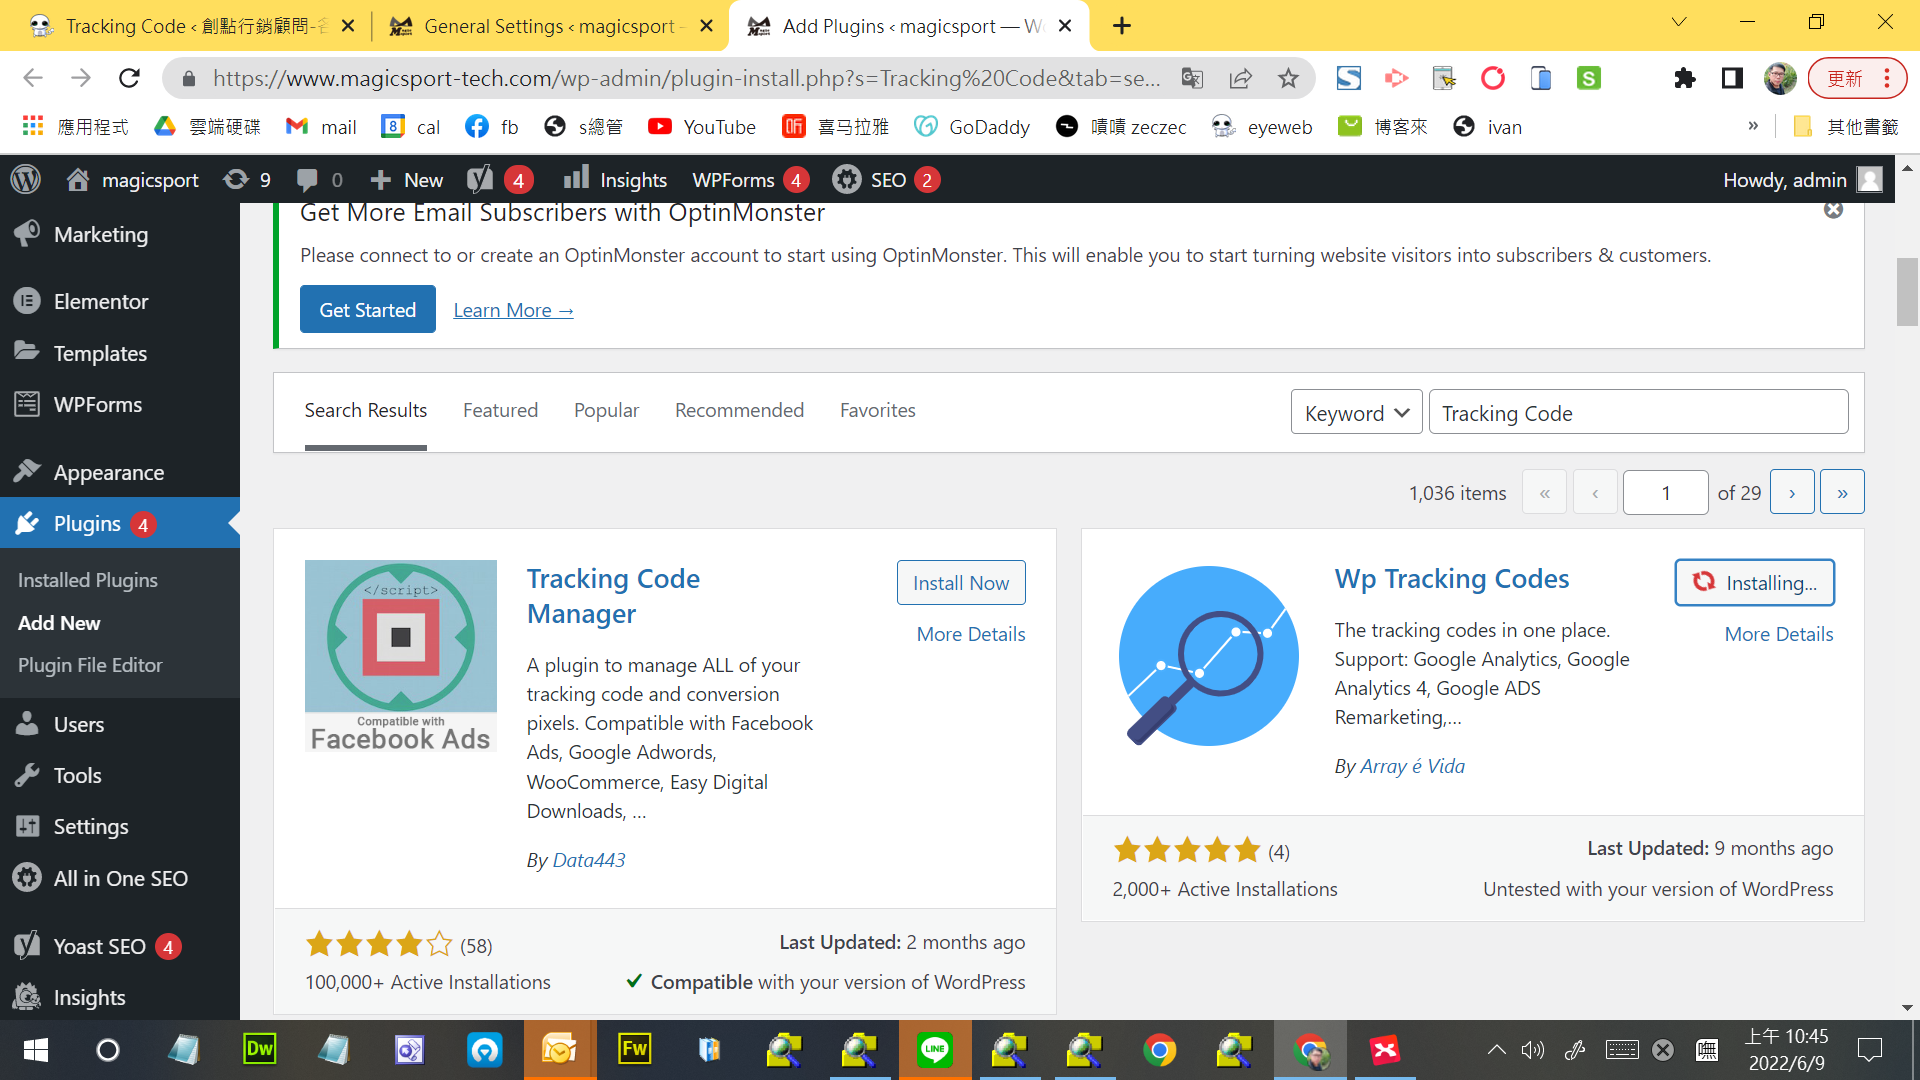Open the 9 pending updates icon
The height and width of the screenshot is (1080, 1920).
click(247, 179)
